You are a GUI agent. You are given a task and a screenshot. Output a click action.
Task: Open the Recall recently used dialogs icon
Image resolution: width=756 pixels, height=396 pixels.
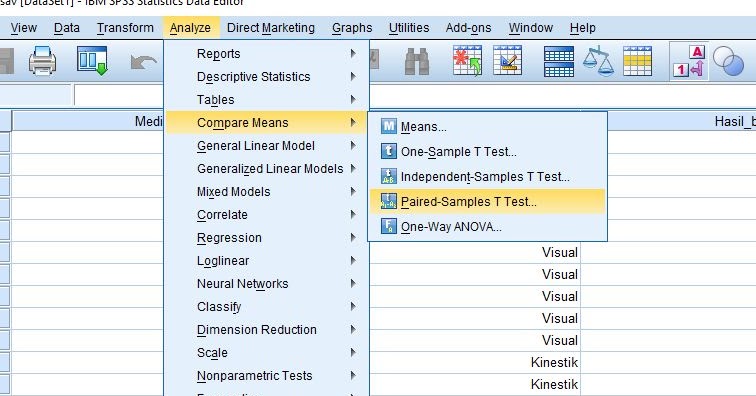tap(92, 61)
